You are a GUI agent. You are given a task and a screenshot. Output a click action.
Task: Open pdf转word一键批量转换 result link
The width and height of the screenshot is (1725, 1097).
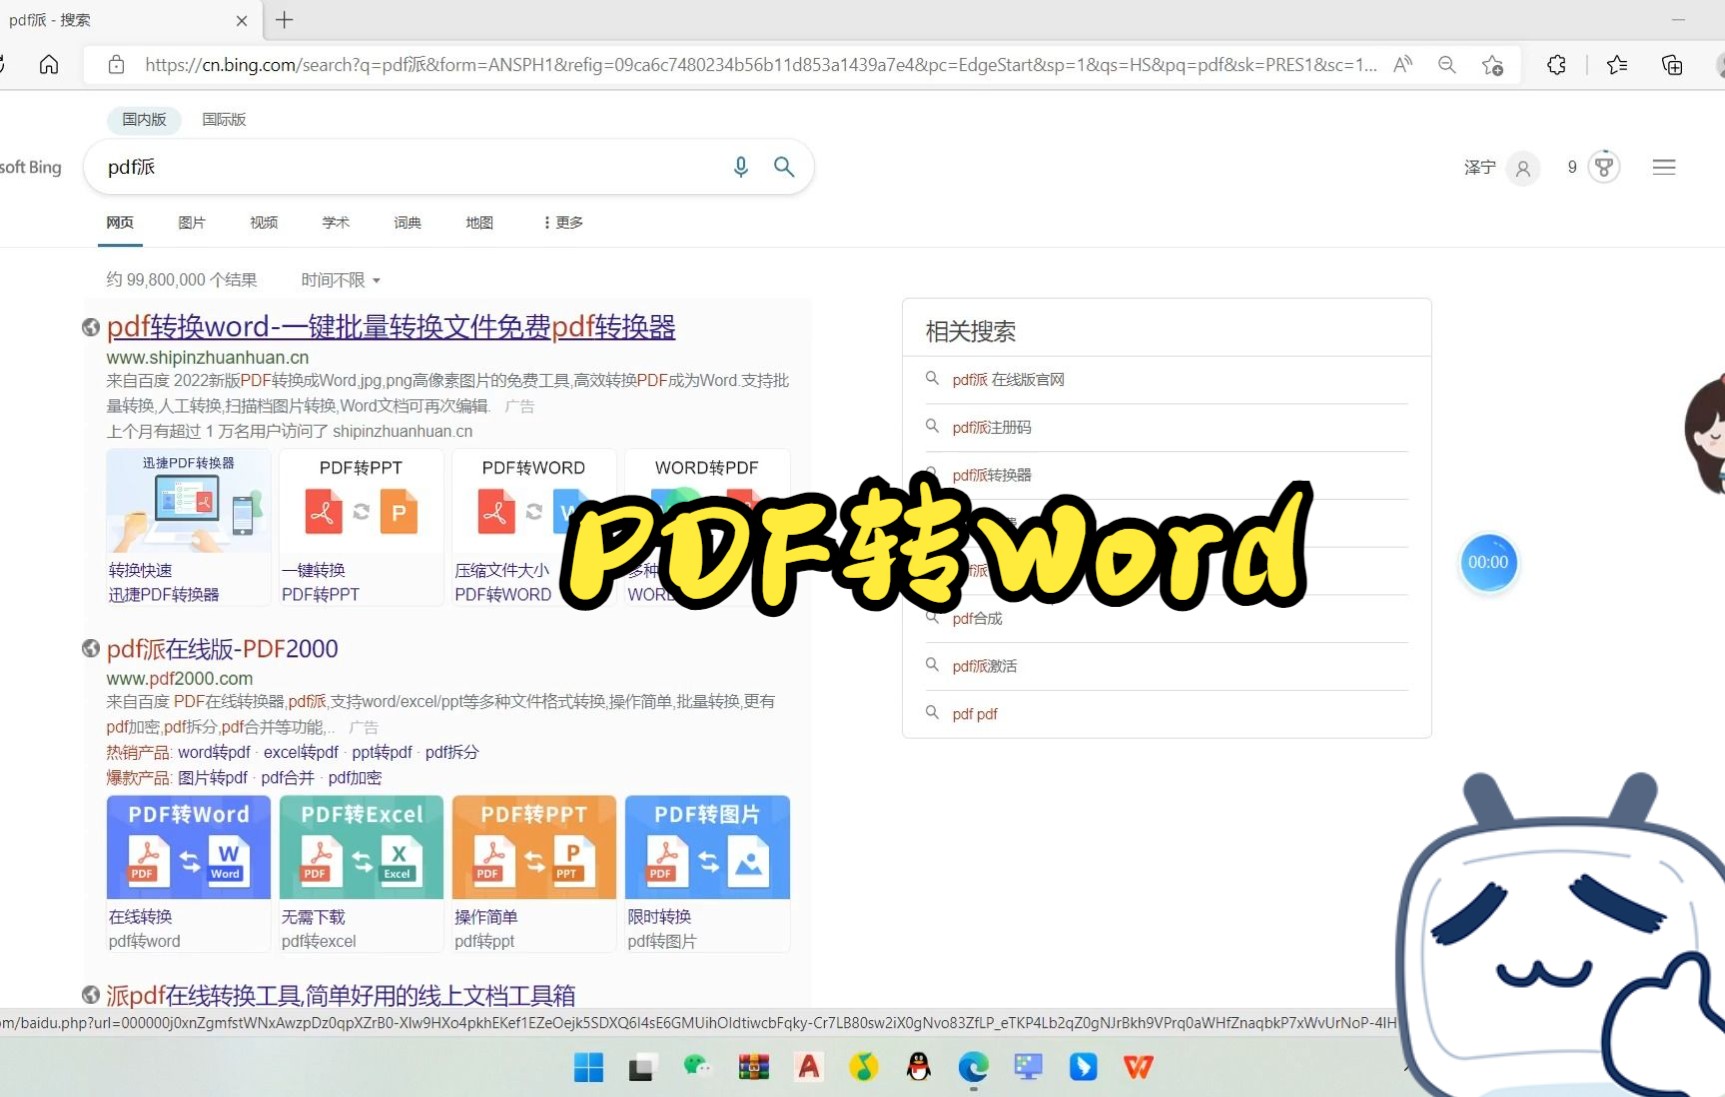(x=391, y=327)
